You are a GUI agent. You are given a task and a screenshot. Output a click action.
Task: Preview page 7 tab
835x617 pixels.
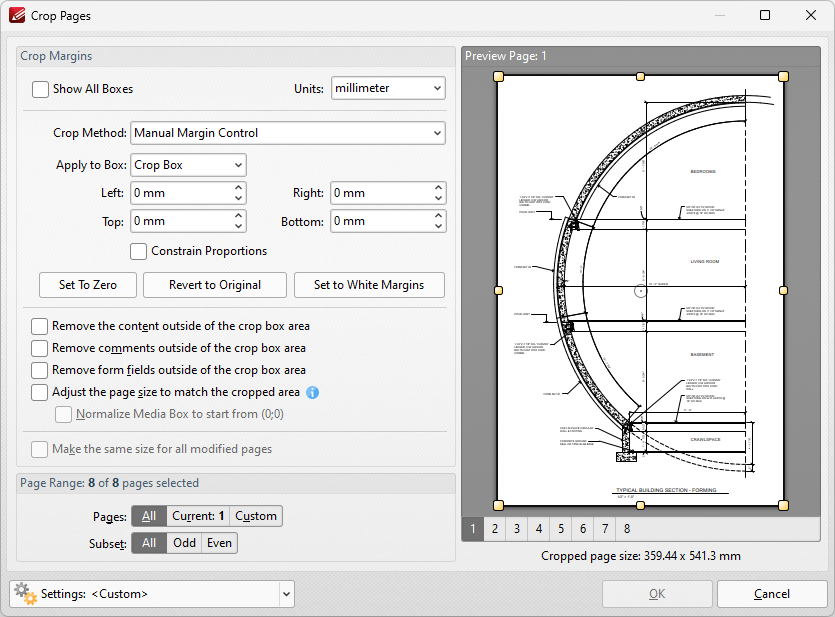pyautogui.click(x=605, y=529)
